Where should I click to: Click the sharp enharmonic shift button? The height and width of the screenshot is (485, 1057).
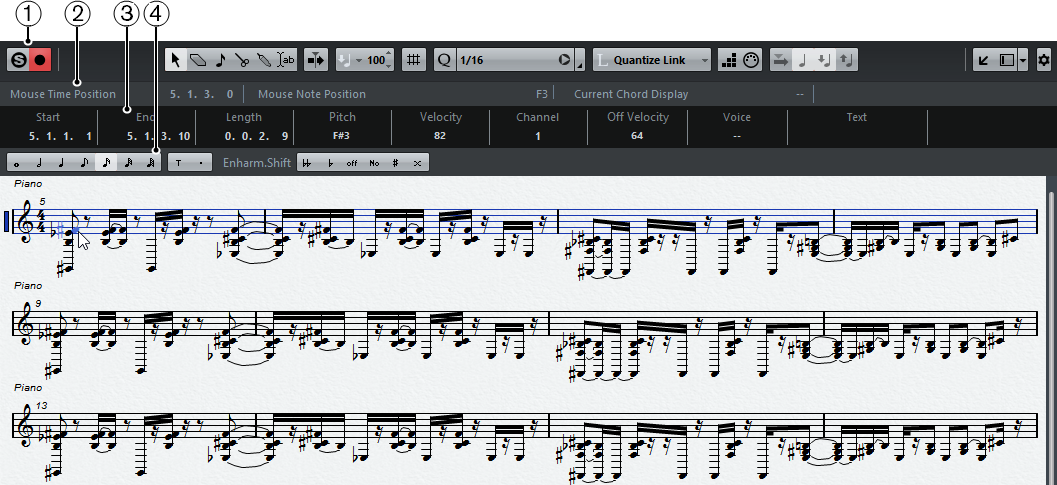tap(396, 162)
